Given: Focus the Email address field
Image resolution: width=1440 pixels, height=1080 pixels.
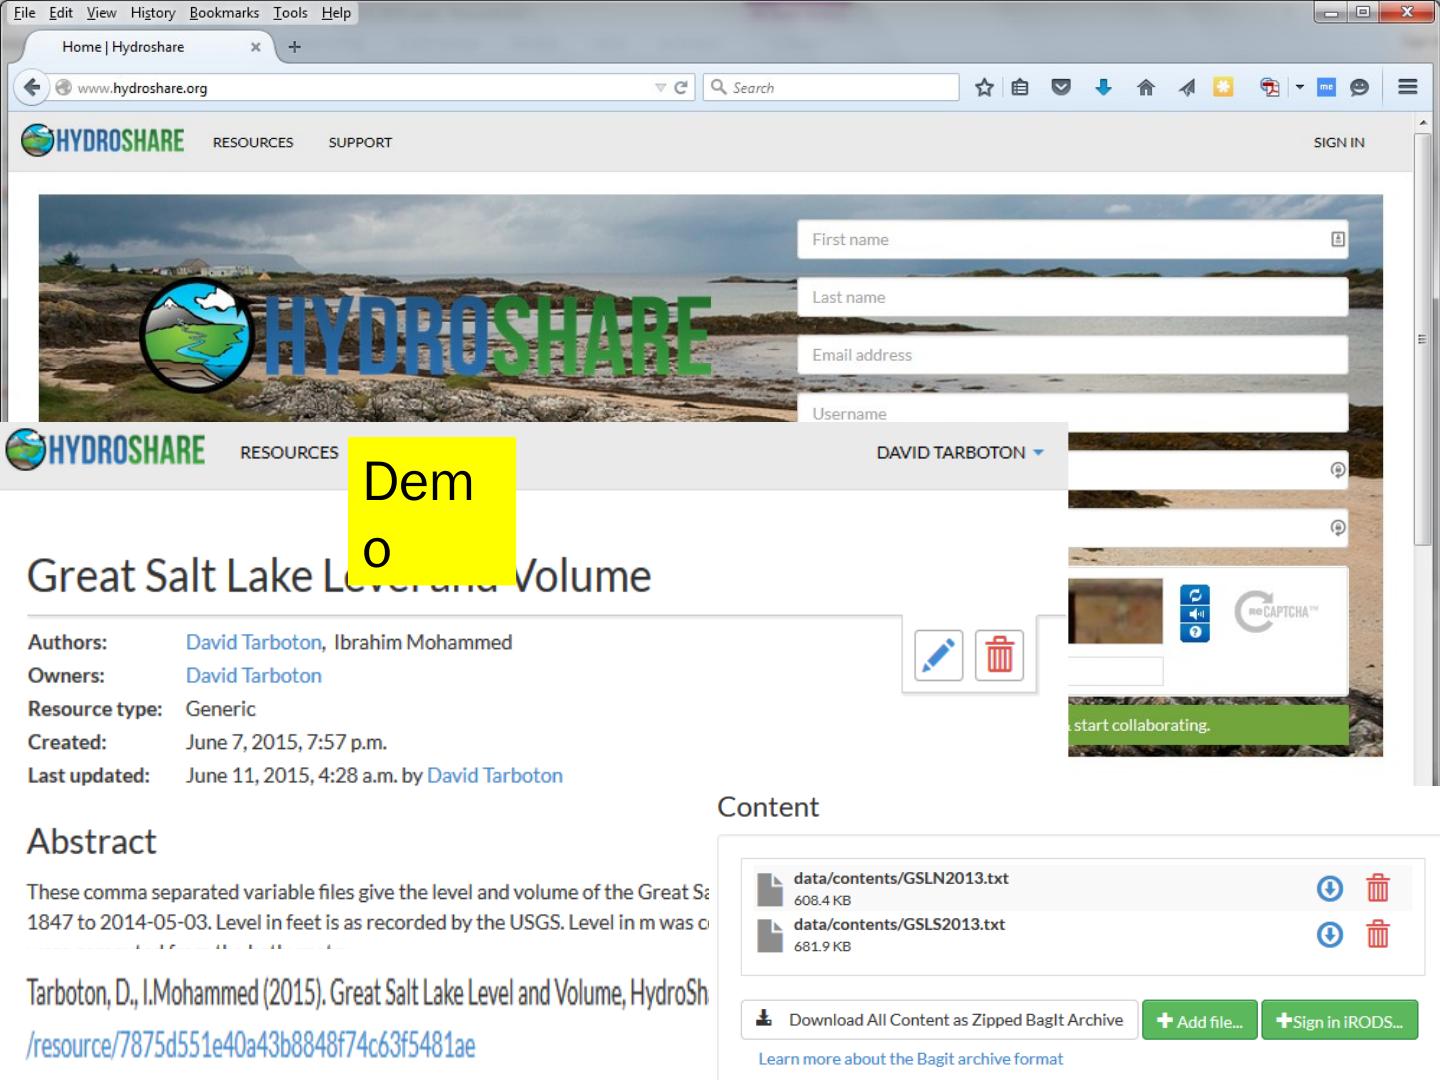Looking at the screenshot, I should tap(1072, 355).
